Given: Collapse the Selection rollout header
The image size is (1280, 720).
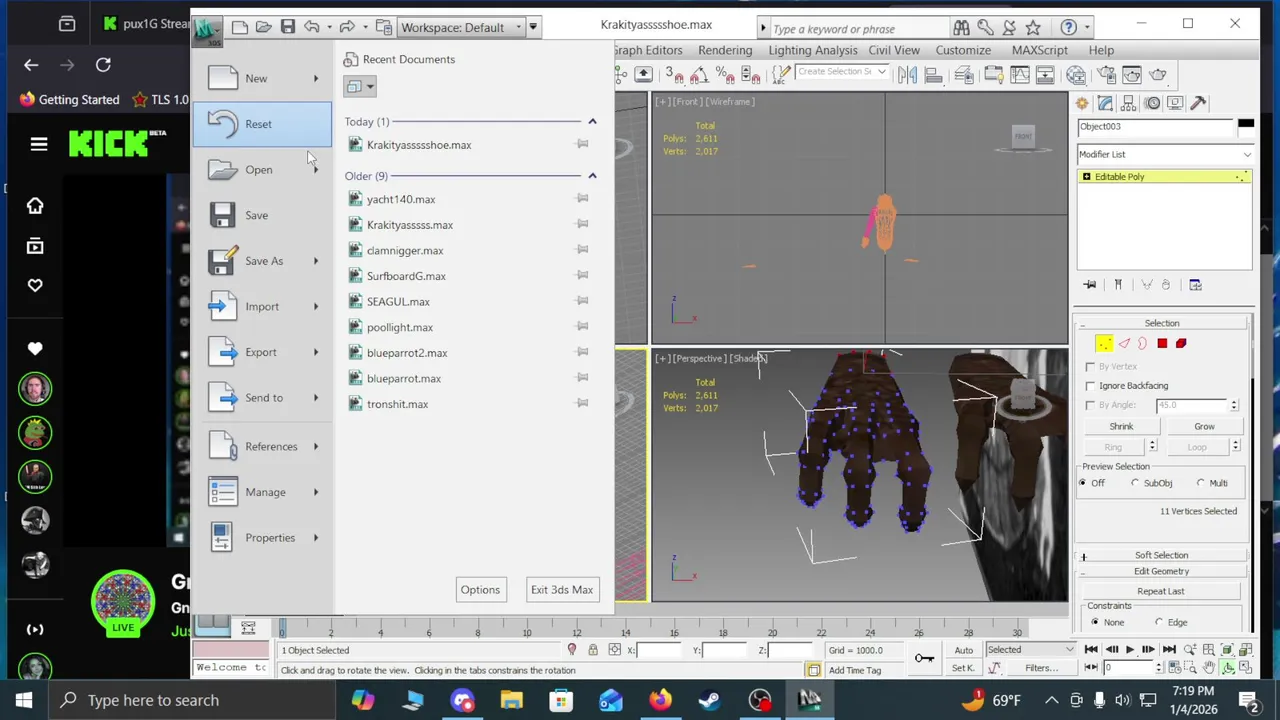Looking at the screenshot, I should pos(1162,323).
